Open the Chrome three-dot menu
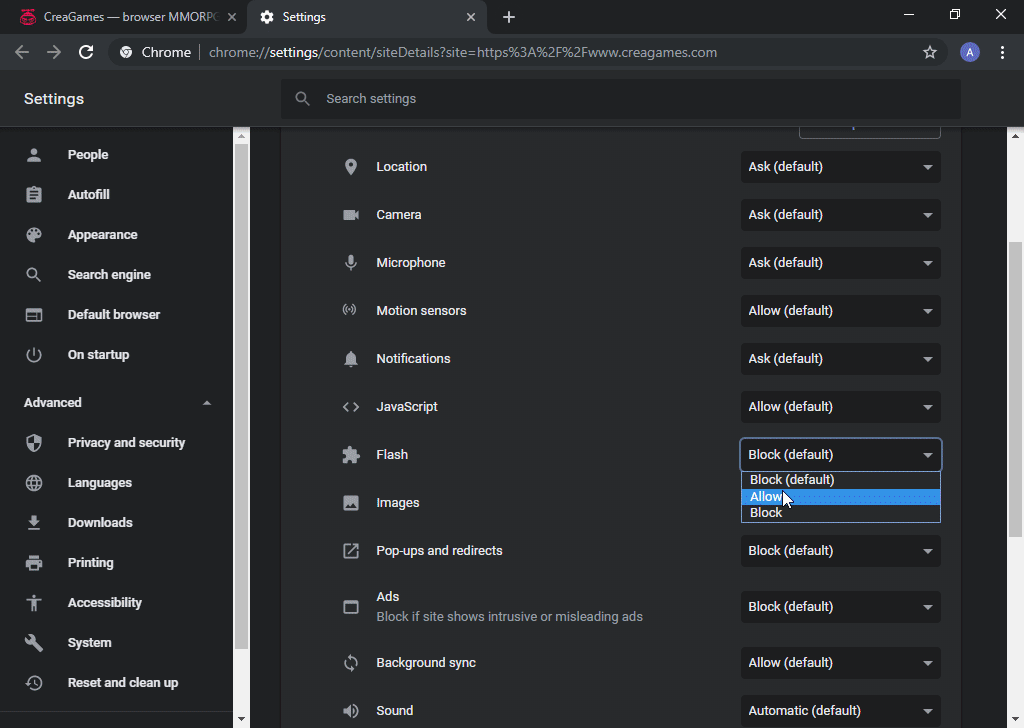 tap(1002, 52)
